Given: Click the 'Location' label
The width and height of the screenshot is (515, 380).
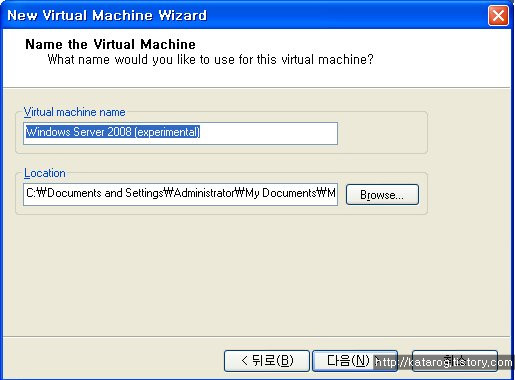Looking at the screenshot, I should coord(45,173).
